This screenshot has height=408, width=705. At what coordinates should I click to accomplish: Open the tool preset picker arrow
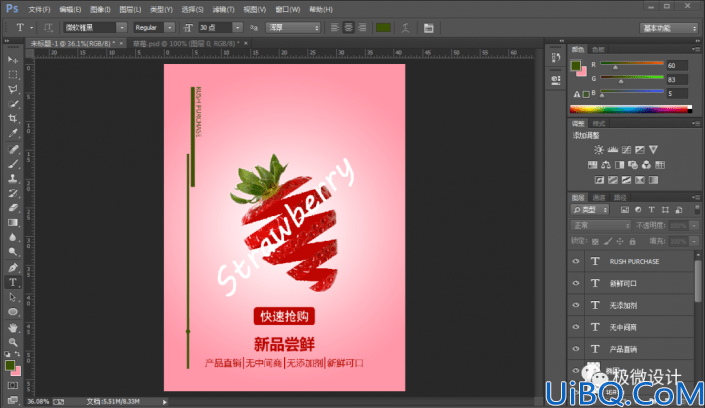point(31,28)
